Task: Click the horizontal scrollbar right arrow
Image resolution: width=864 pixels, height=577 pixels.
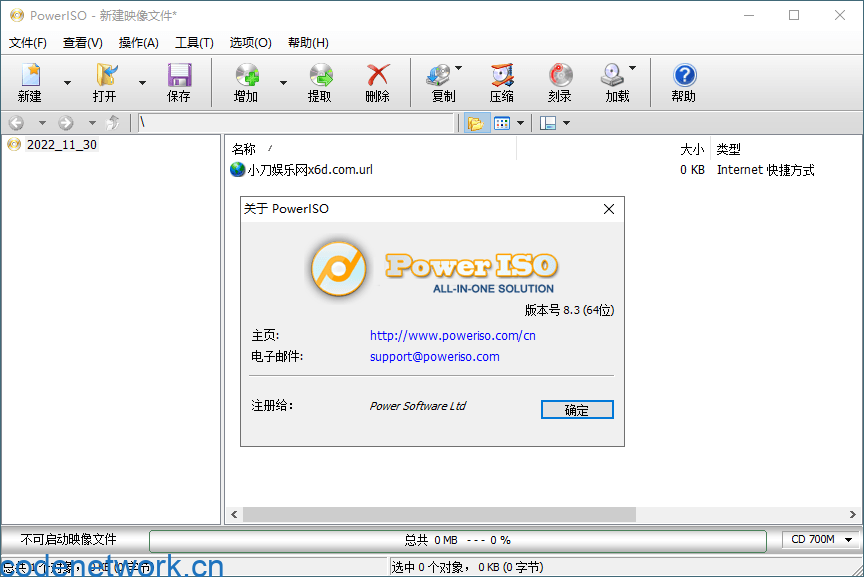Action: coord(852,514)
